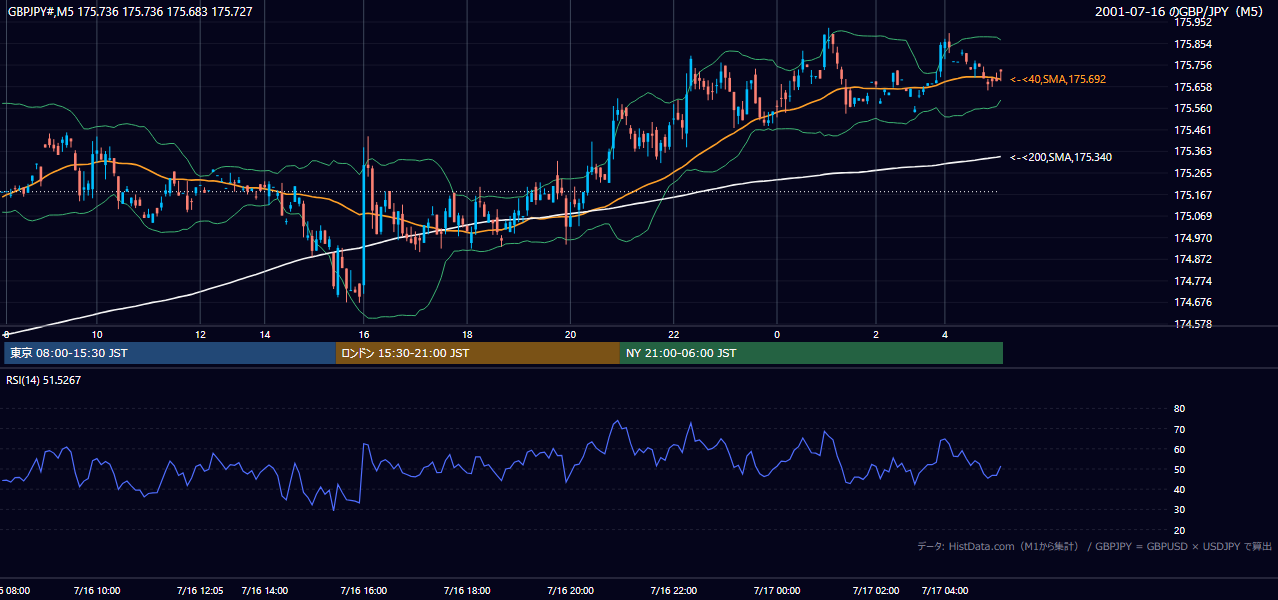Click the 200 SMA 175.340 label
Image resolution: width=1278 pixels, height=600 pixels.
1061,157
